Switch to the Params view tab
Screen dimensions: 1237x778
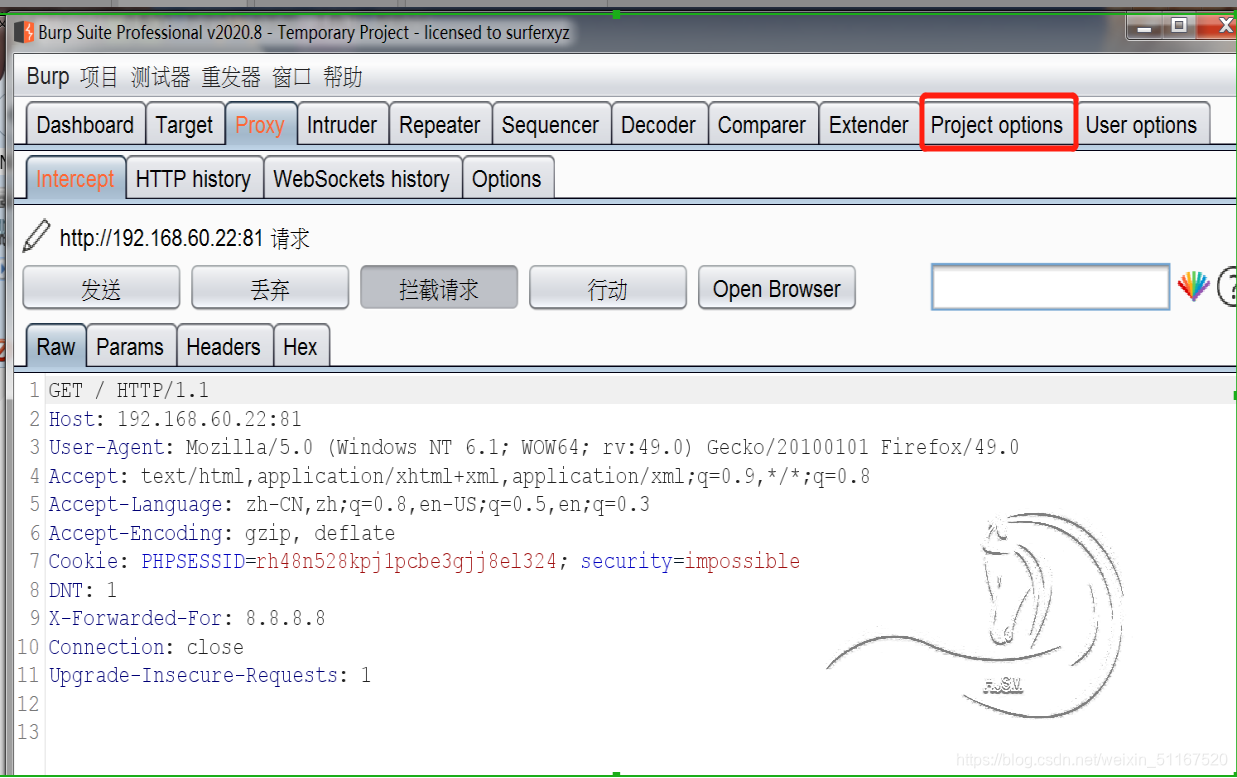[x=130, y=347]
